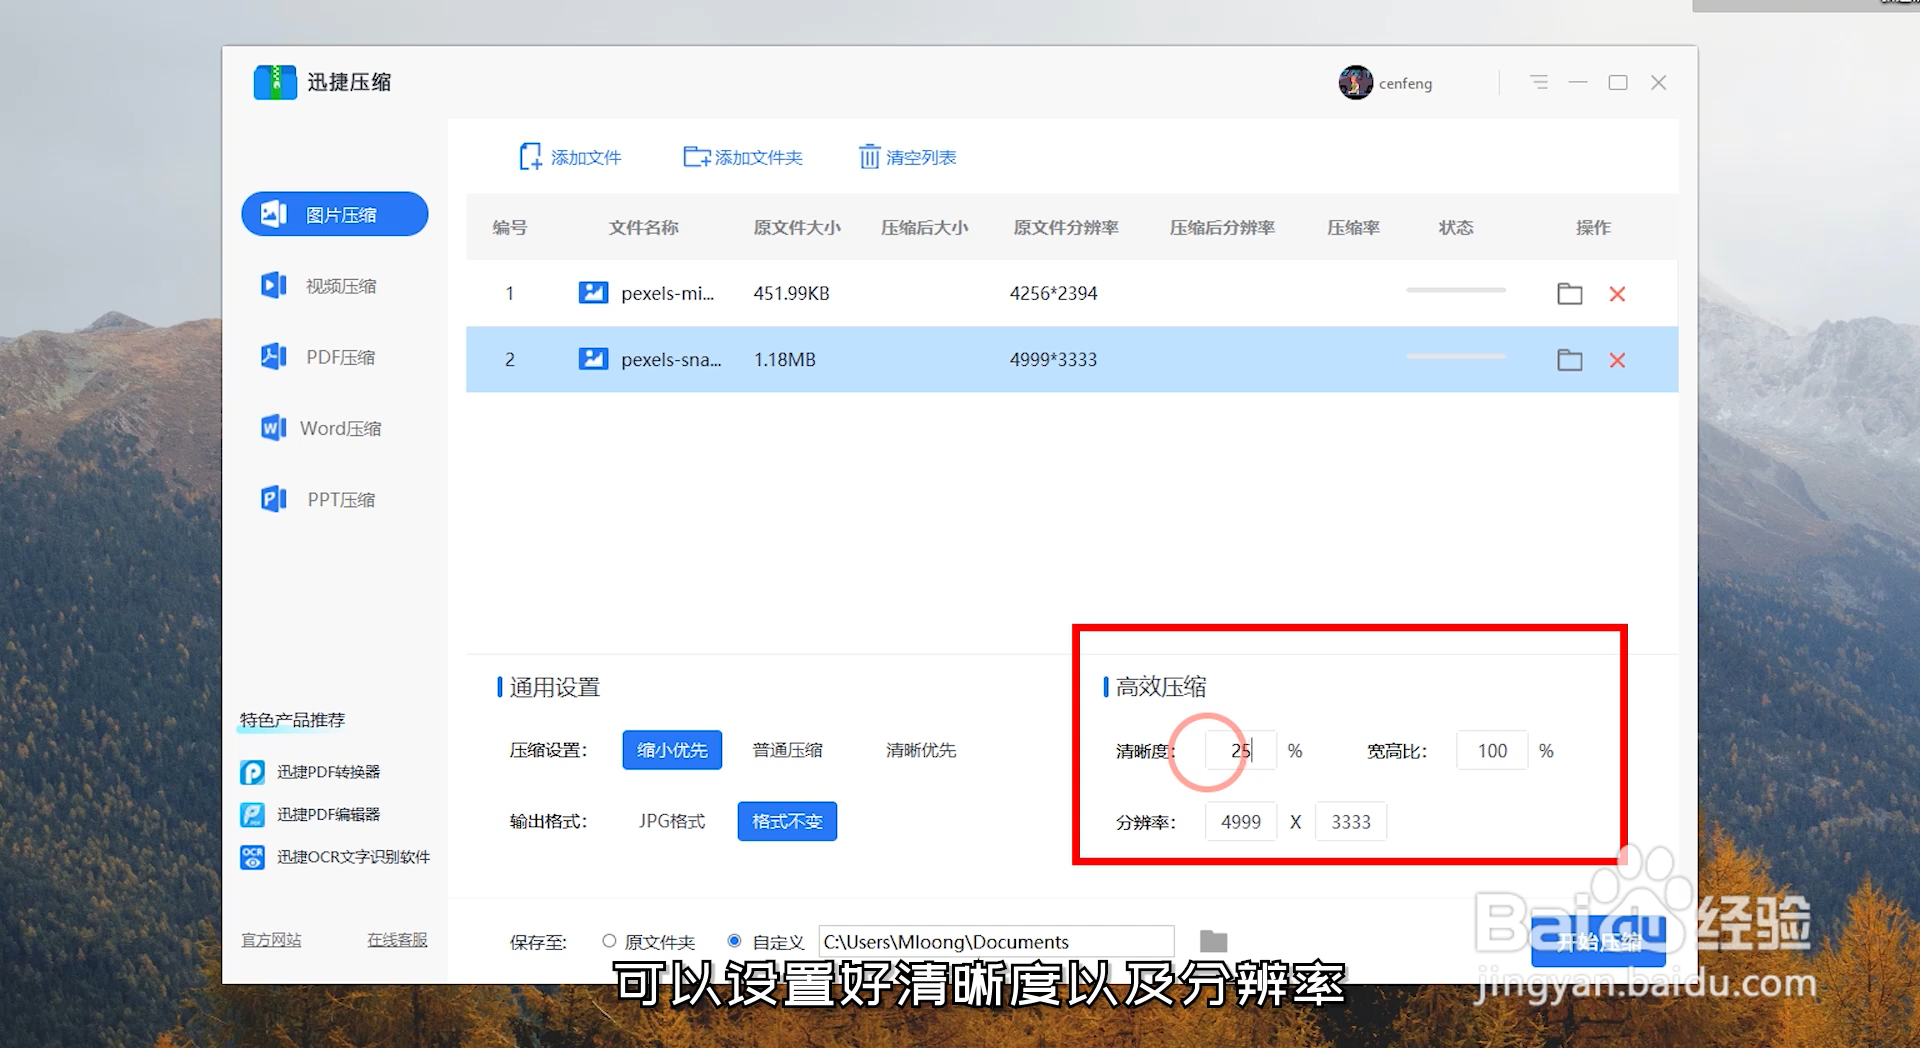Click progress bar of pexels-sna row
This screenshot has height=1048, width=1920.
[x=1456, y=356]
